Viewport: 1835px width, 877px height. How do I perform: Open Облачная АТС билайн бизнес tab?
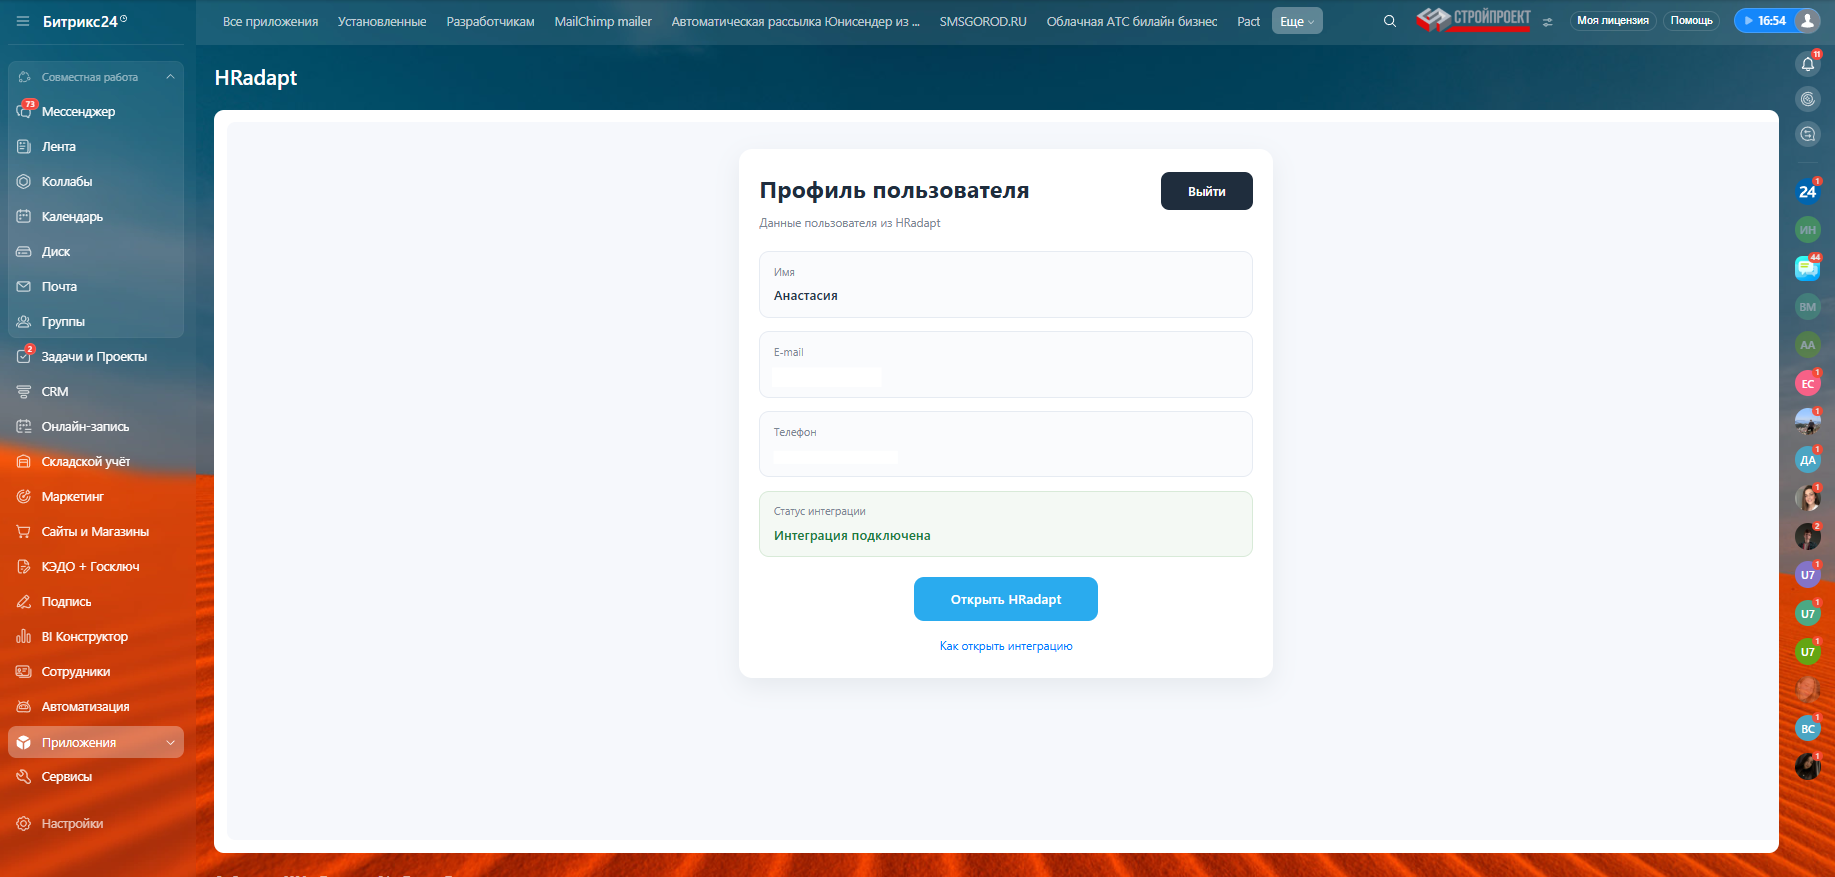pos(1132,21)
